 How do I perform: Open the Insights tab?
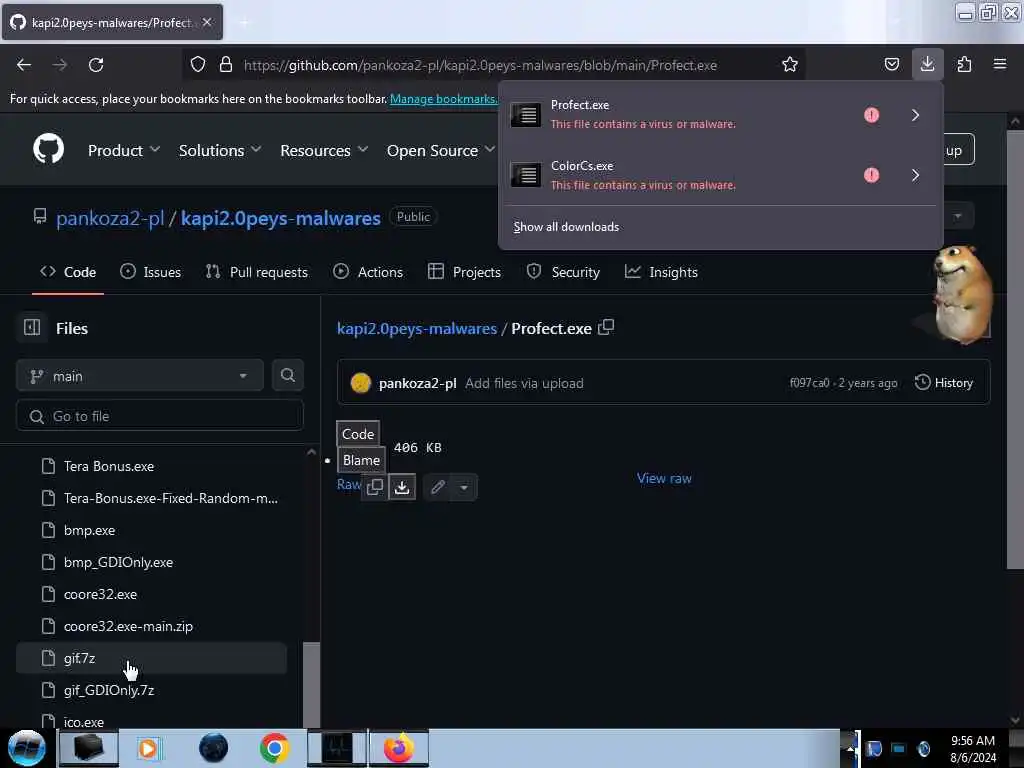pos(661,272)
